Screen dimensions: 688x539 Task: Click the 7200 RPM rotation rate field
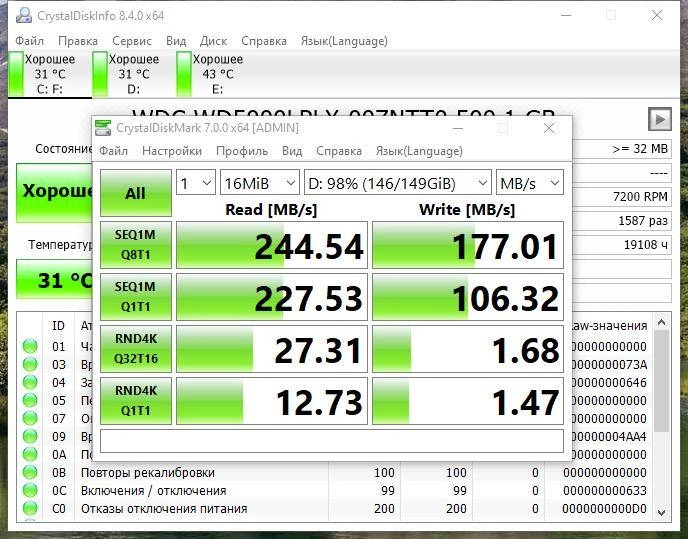tap(622, 197)
